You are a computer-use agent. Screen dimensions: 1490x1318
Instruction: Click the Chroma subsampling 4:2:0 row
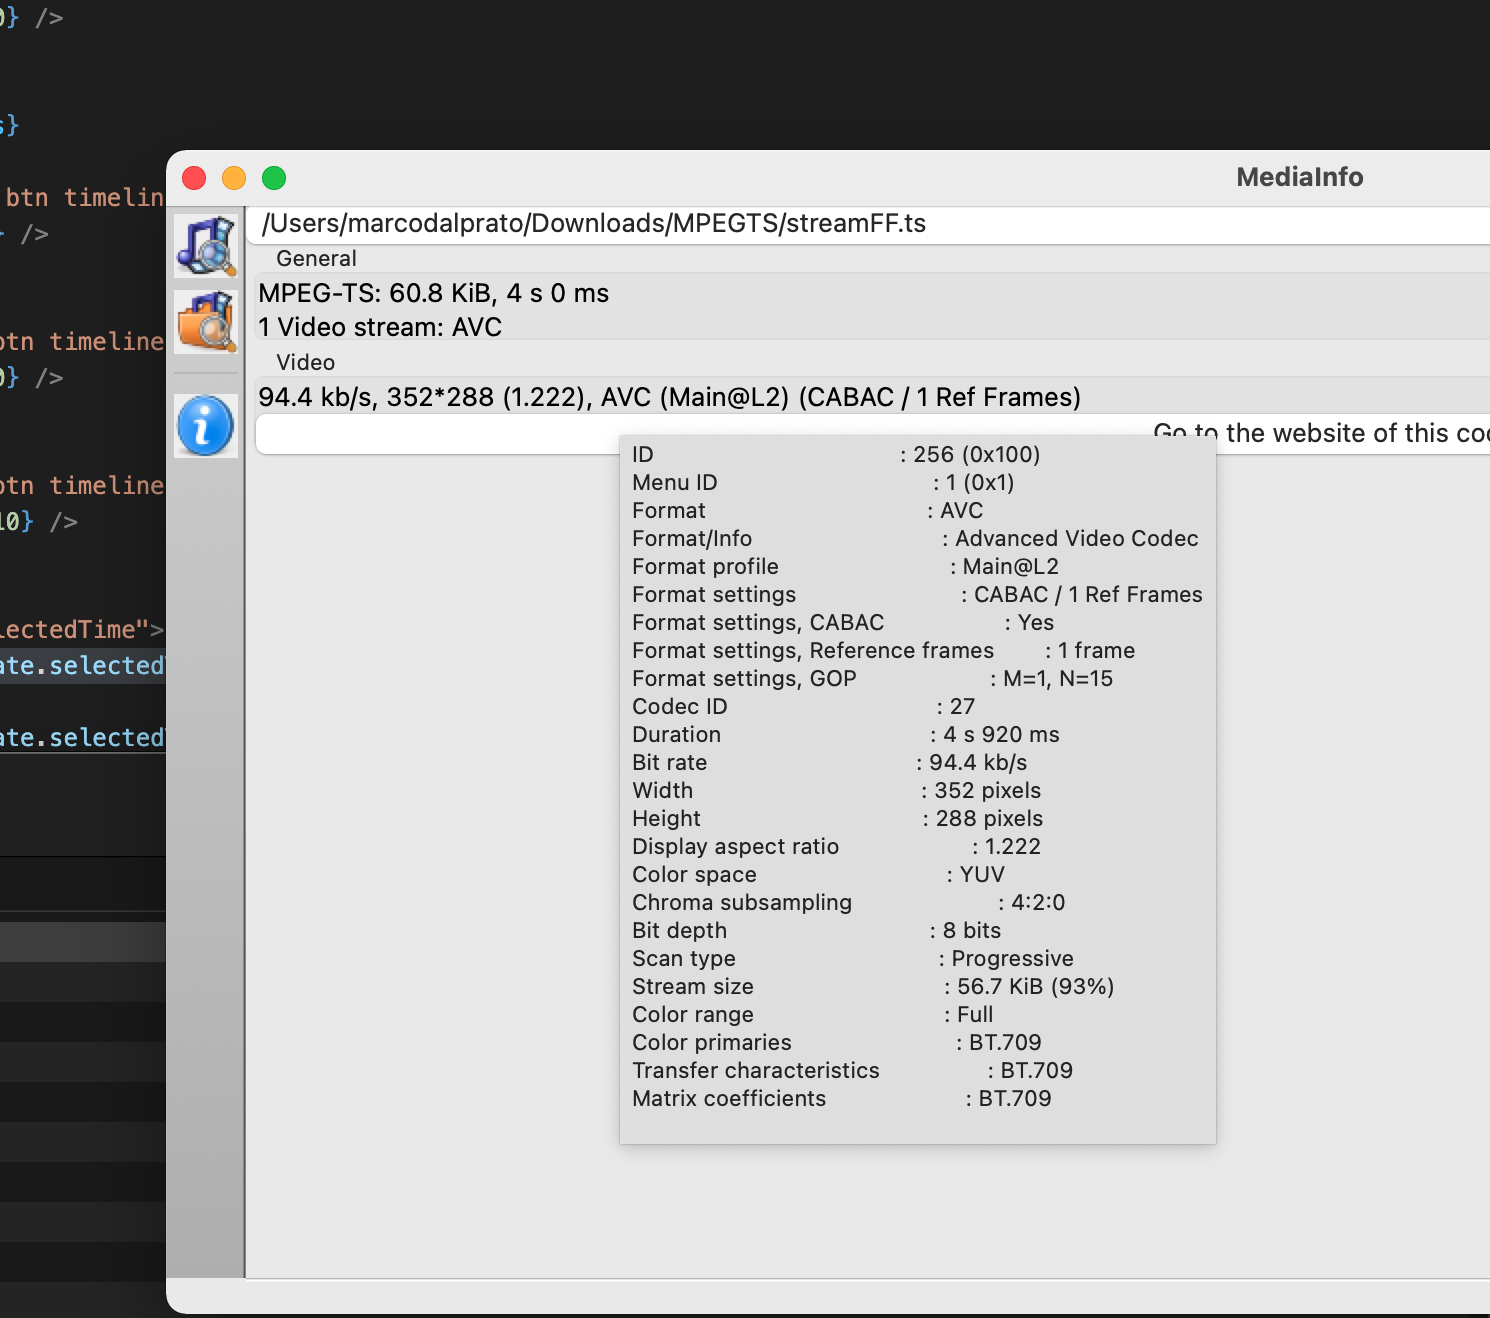pos(848,902)
